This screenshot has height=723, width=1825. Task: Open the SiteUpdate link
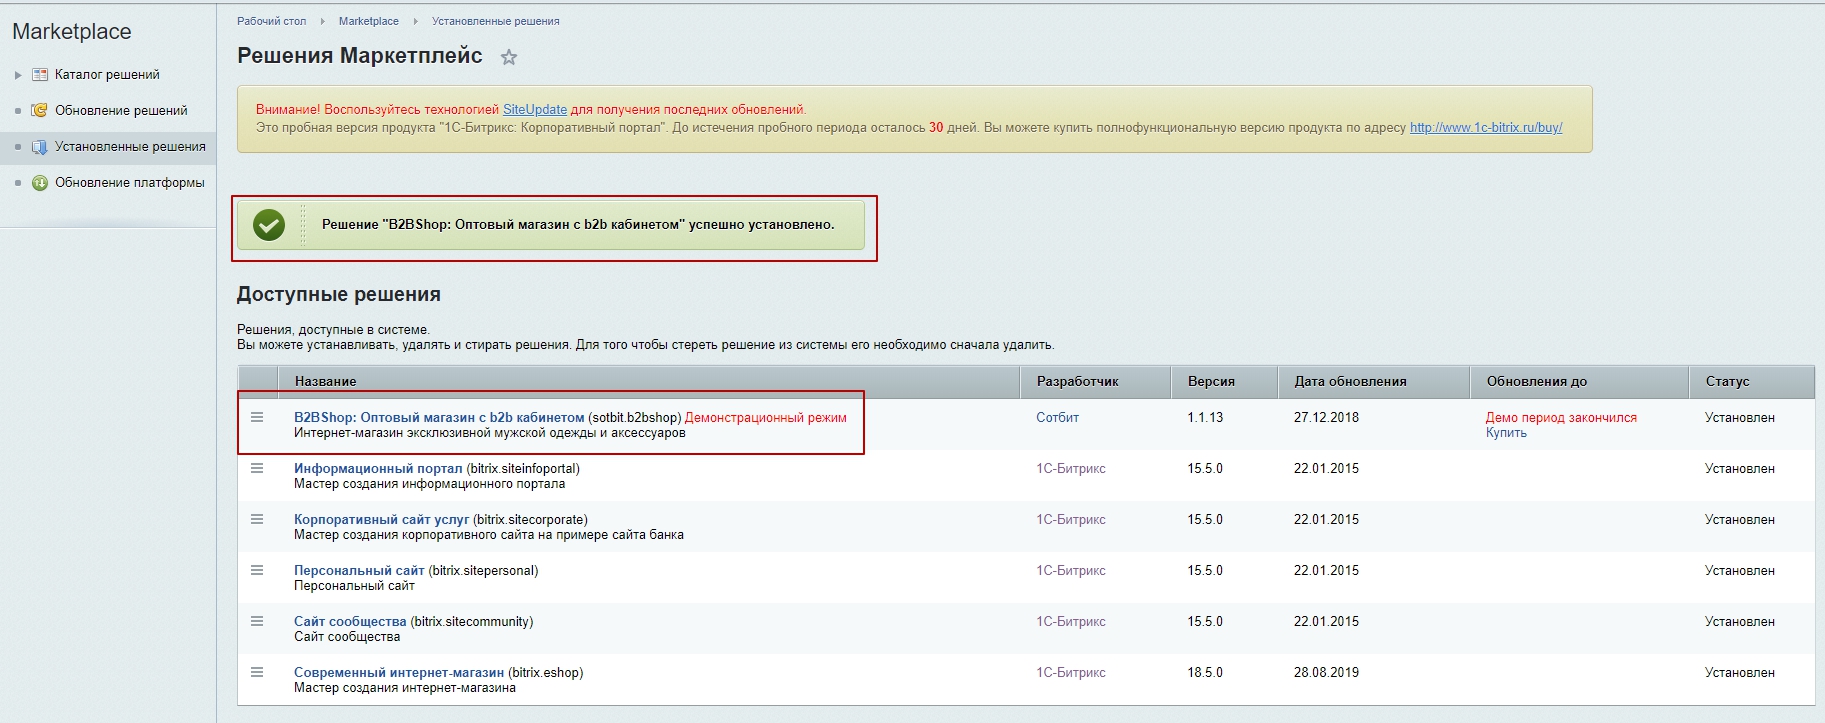click(x=535, y=110)
